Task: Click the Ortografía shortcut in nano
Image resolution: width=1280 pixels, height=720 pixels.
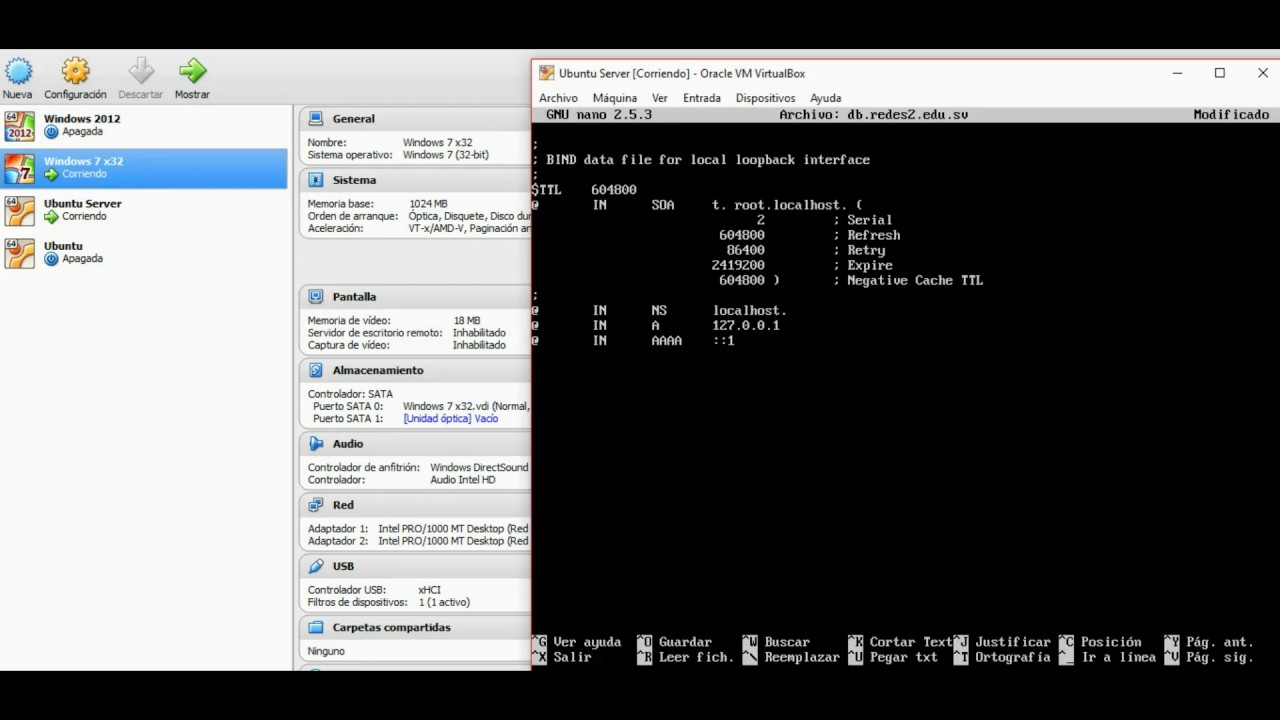Action: pos(1003,657)
